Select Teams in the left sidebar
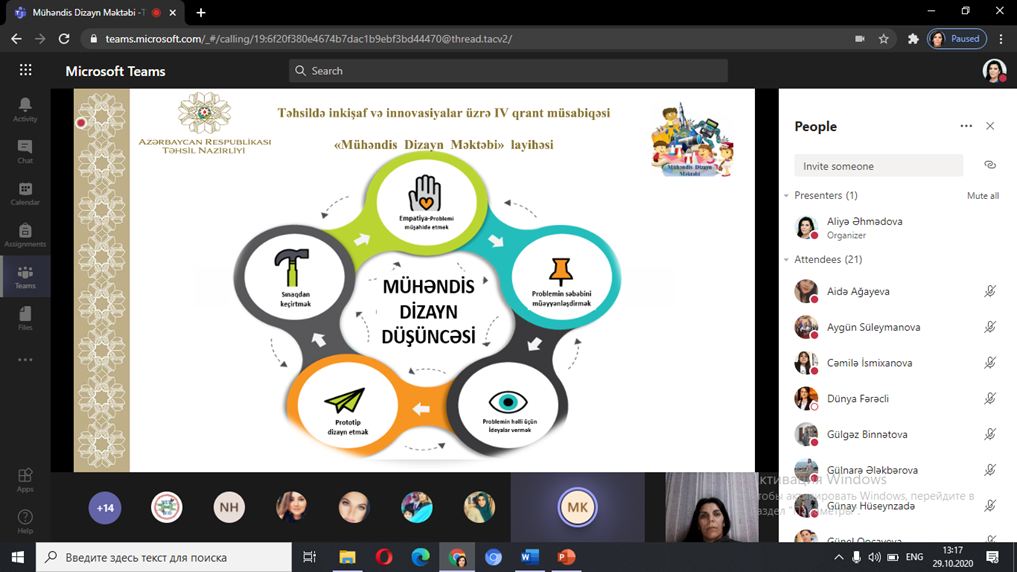This screenshot has height=572, width=1017. [25, 277]
